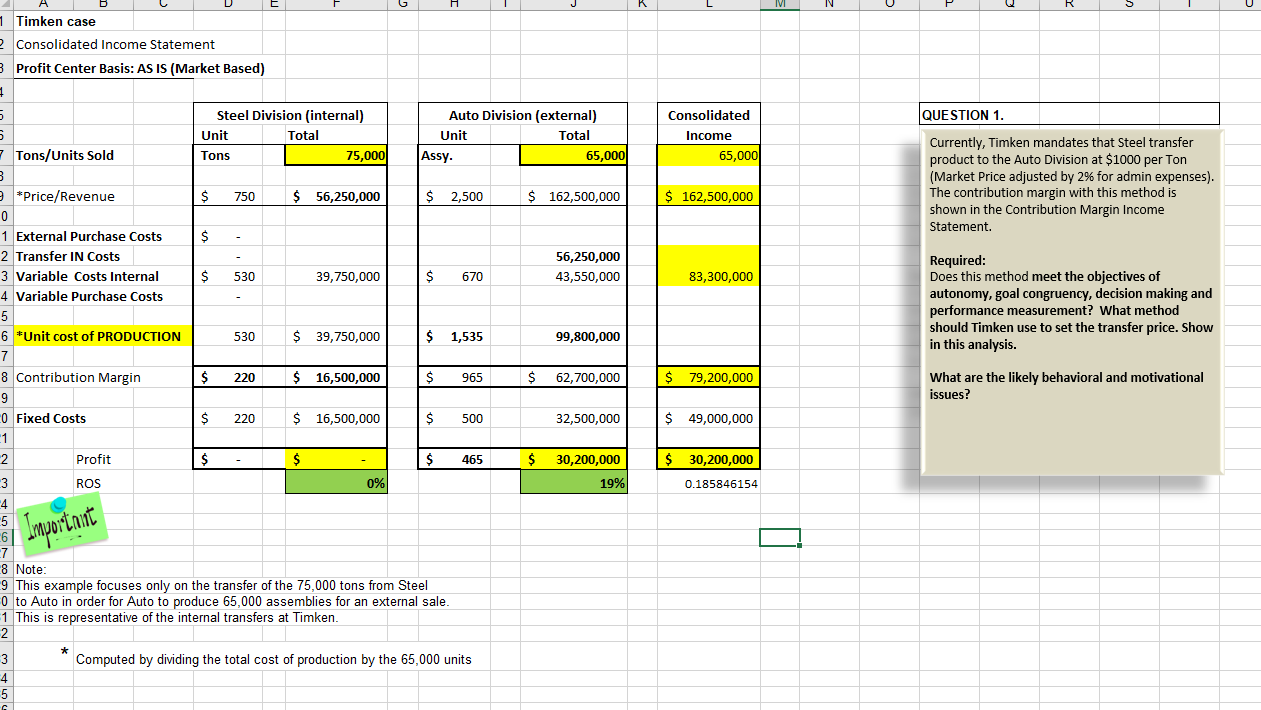Select the yellow Consolidated $162,500,000 cell
The height and width of the screenshot is (710, 1261).
tap(708, 196)
